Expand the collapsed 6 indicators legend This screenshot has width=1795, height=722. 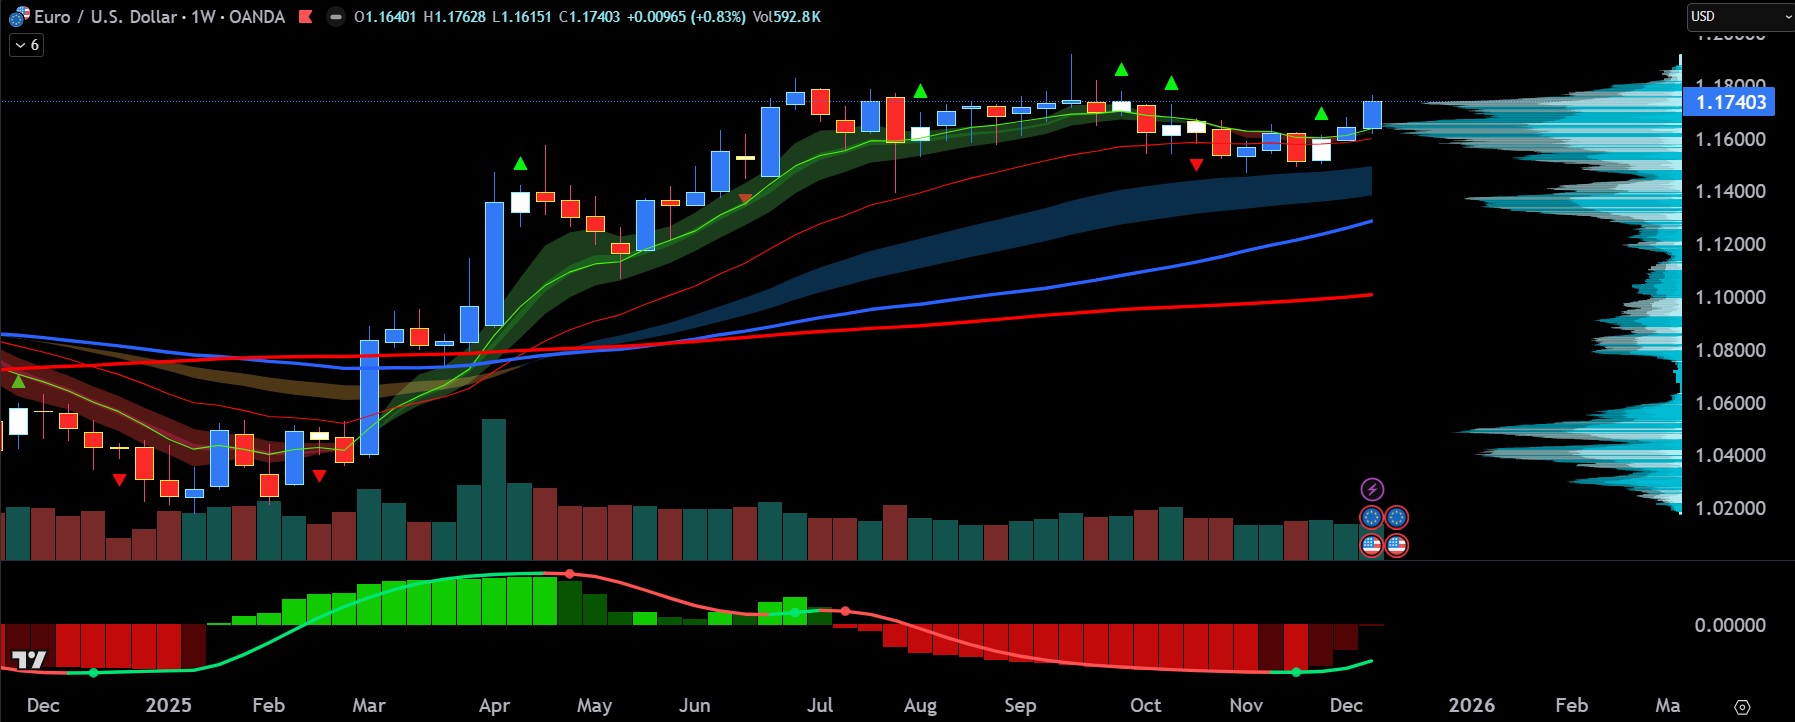27,45
